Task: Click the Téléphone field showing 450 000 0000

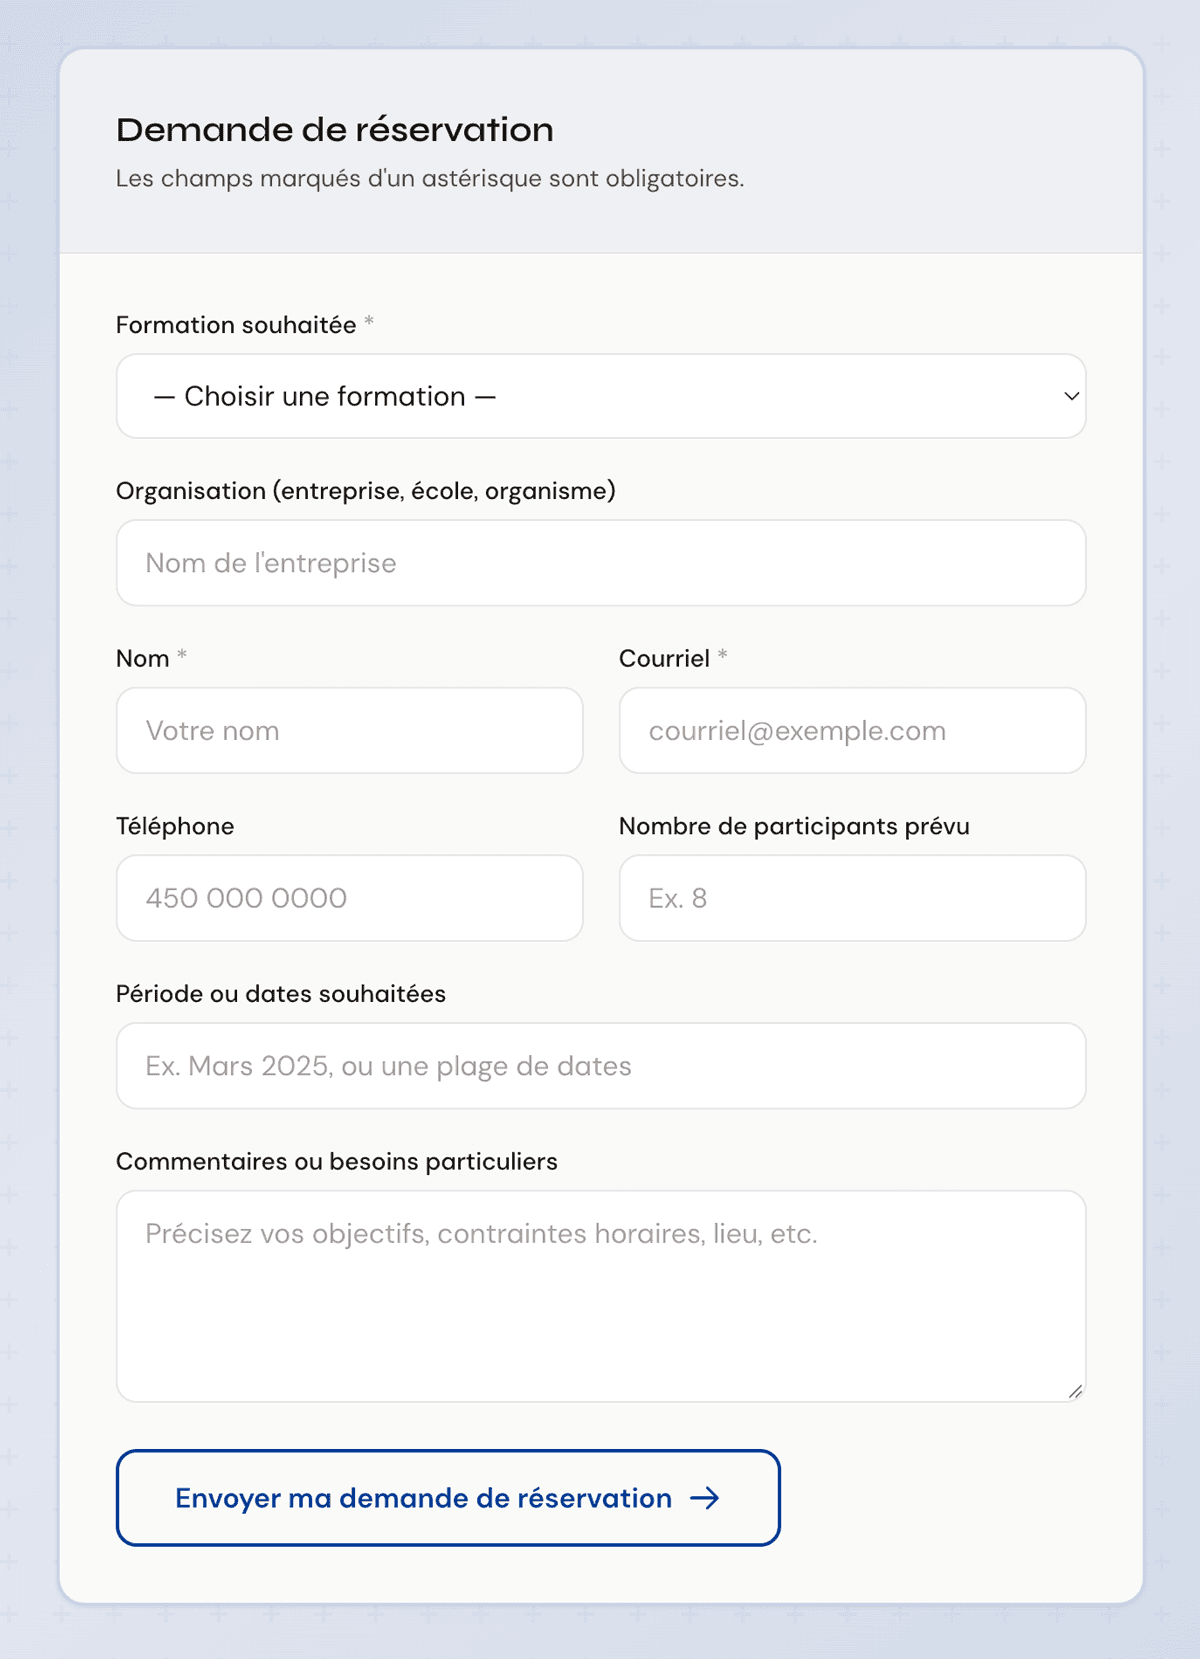Action: (x=349, y=898)
